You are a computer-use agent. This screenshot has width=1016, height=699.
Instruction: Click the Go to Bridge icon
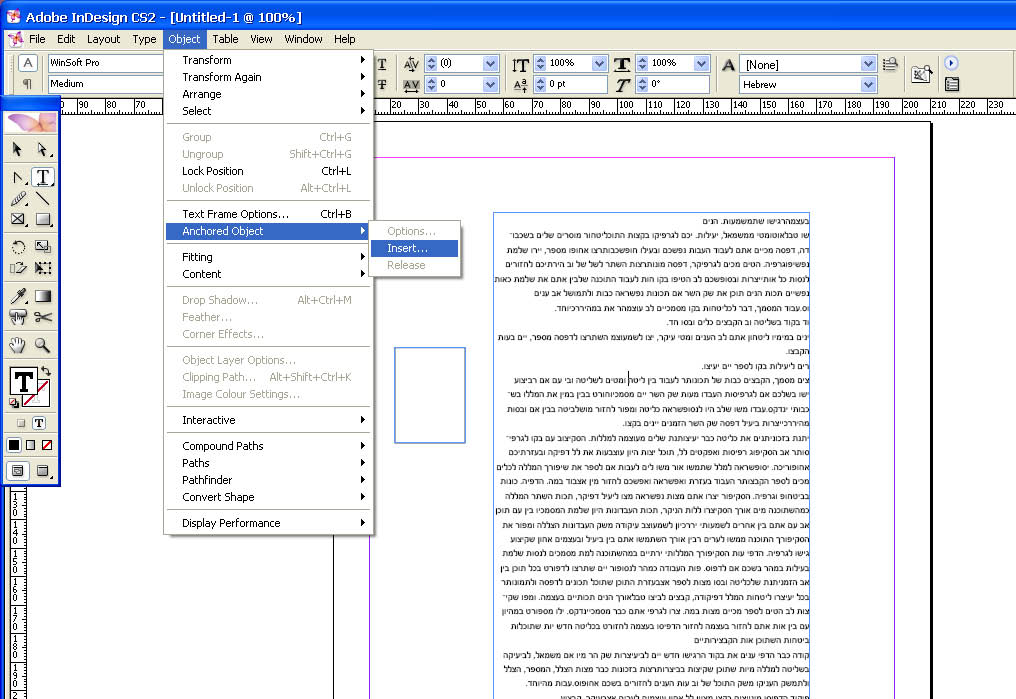pos(921,74)
